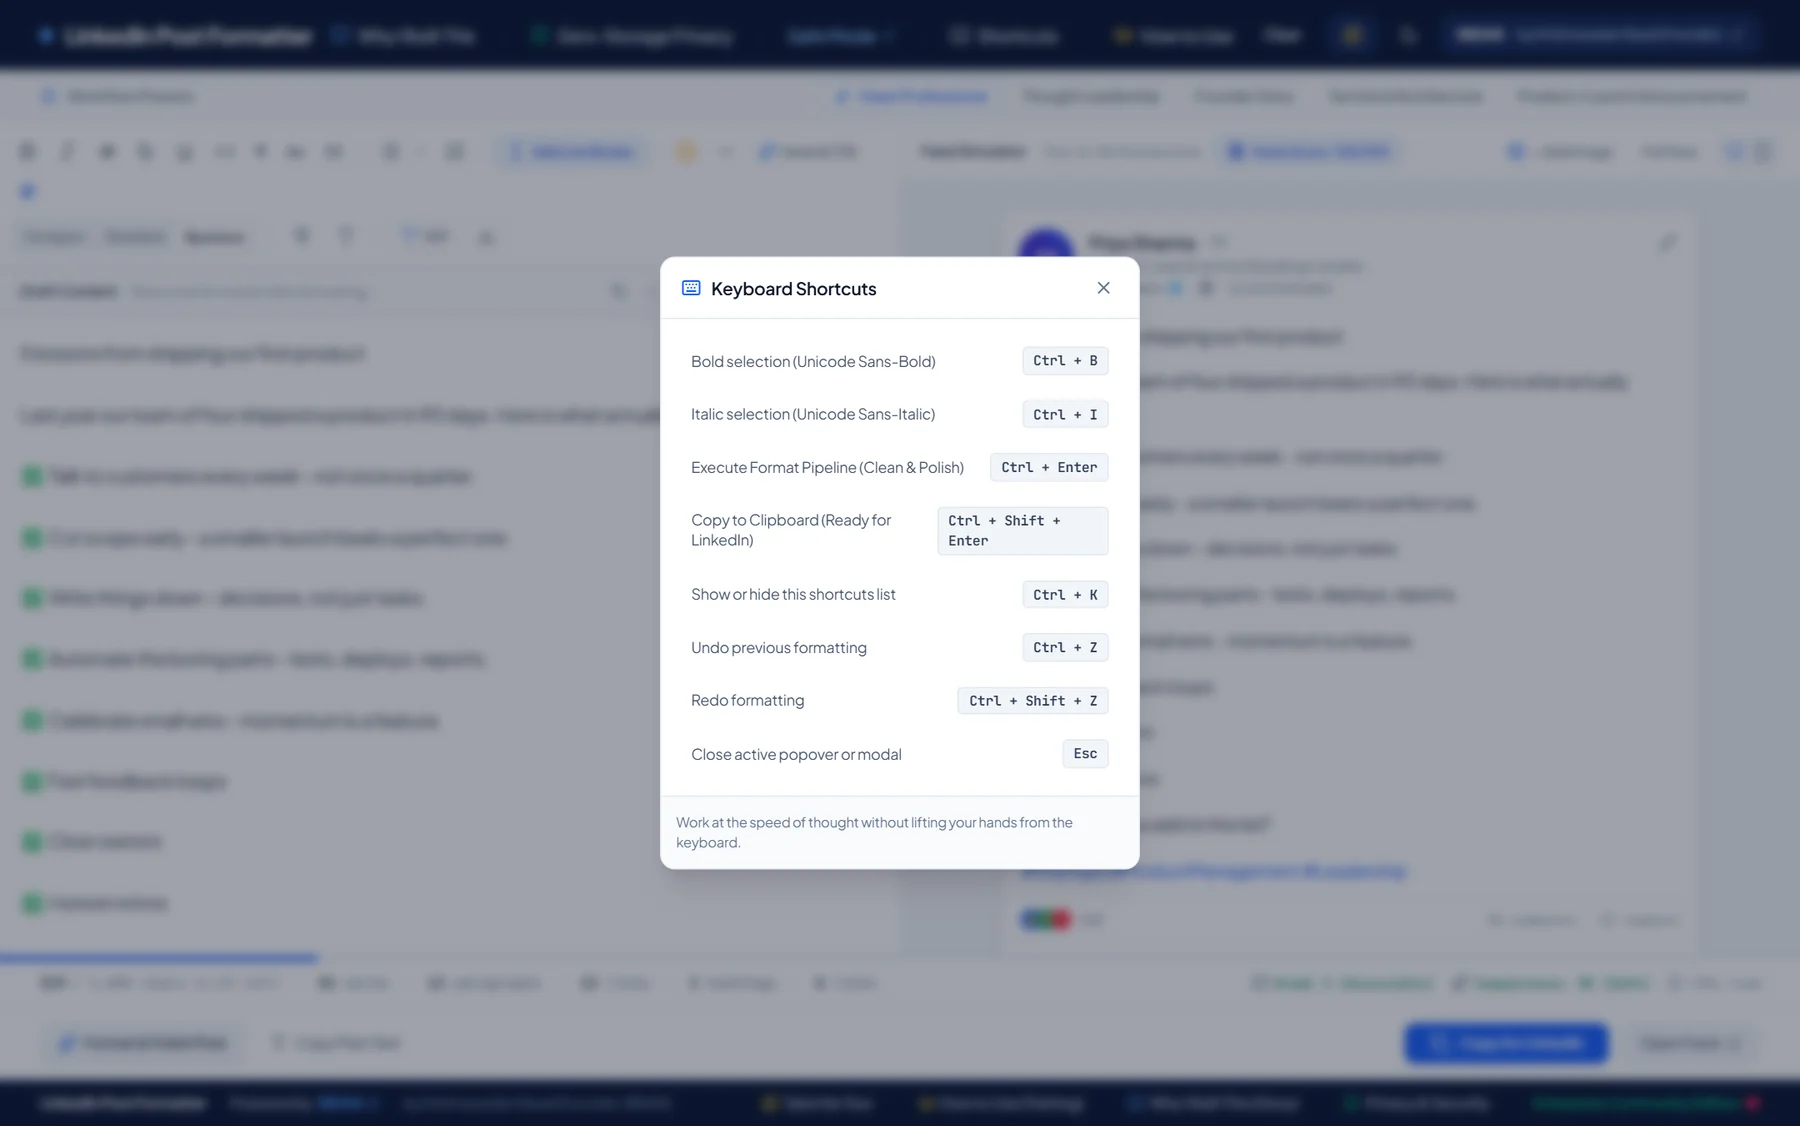Click 'Execute Format Pipeline (Clean & Polish)' text
This screenshot has height=1126, width=1800.
[x=827, y=467]
